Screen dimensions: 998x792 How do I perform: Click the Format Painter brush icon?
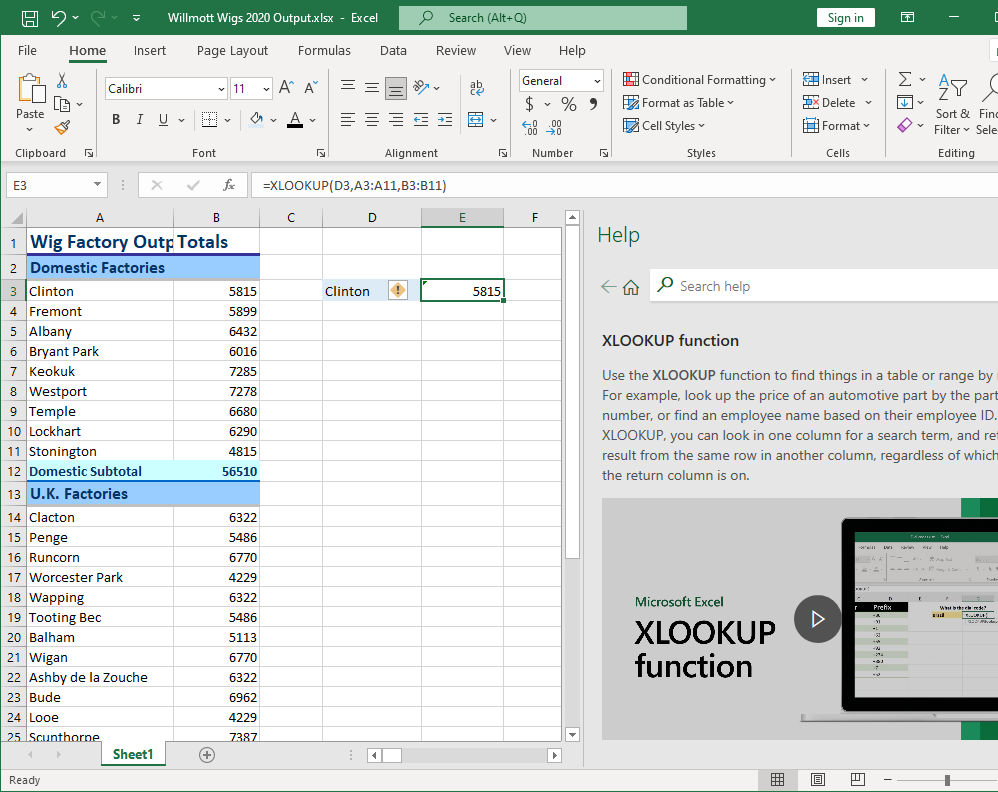tap(62, 127)
